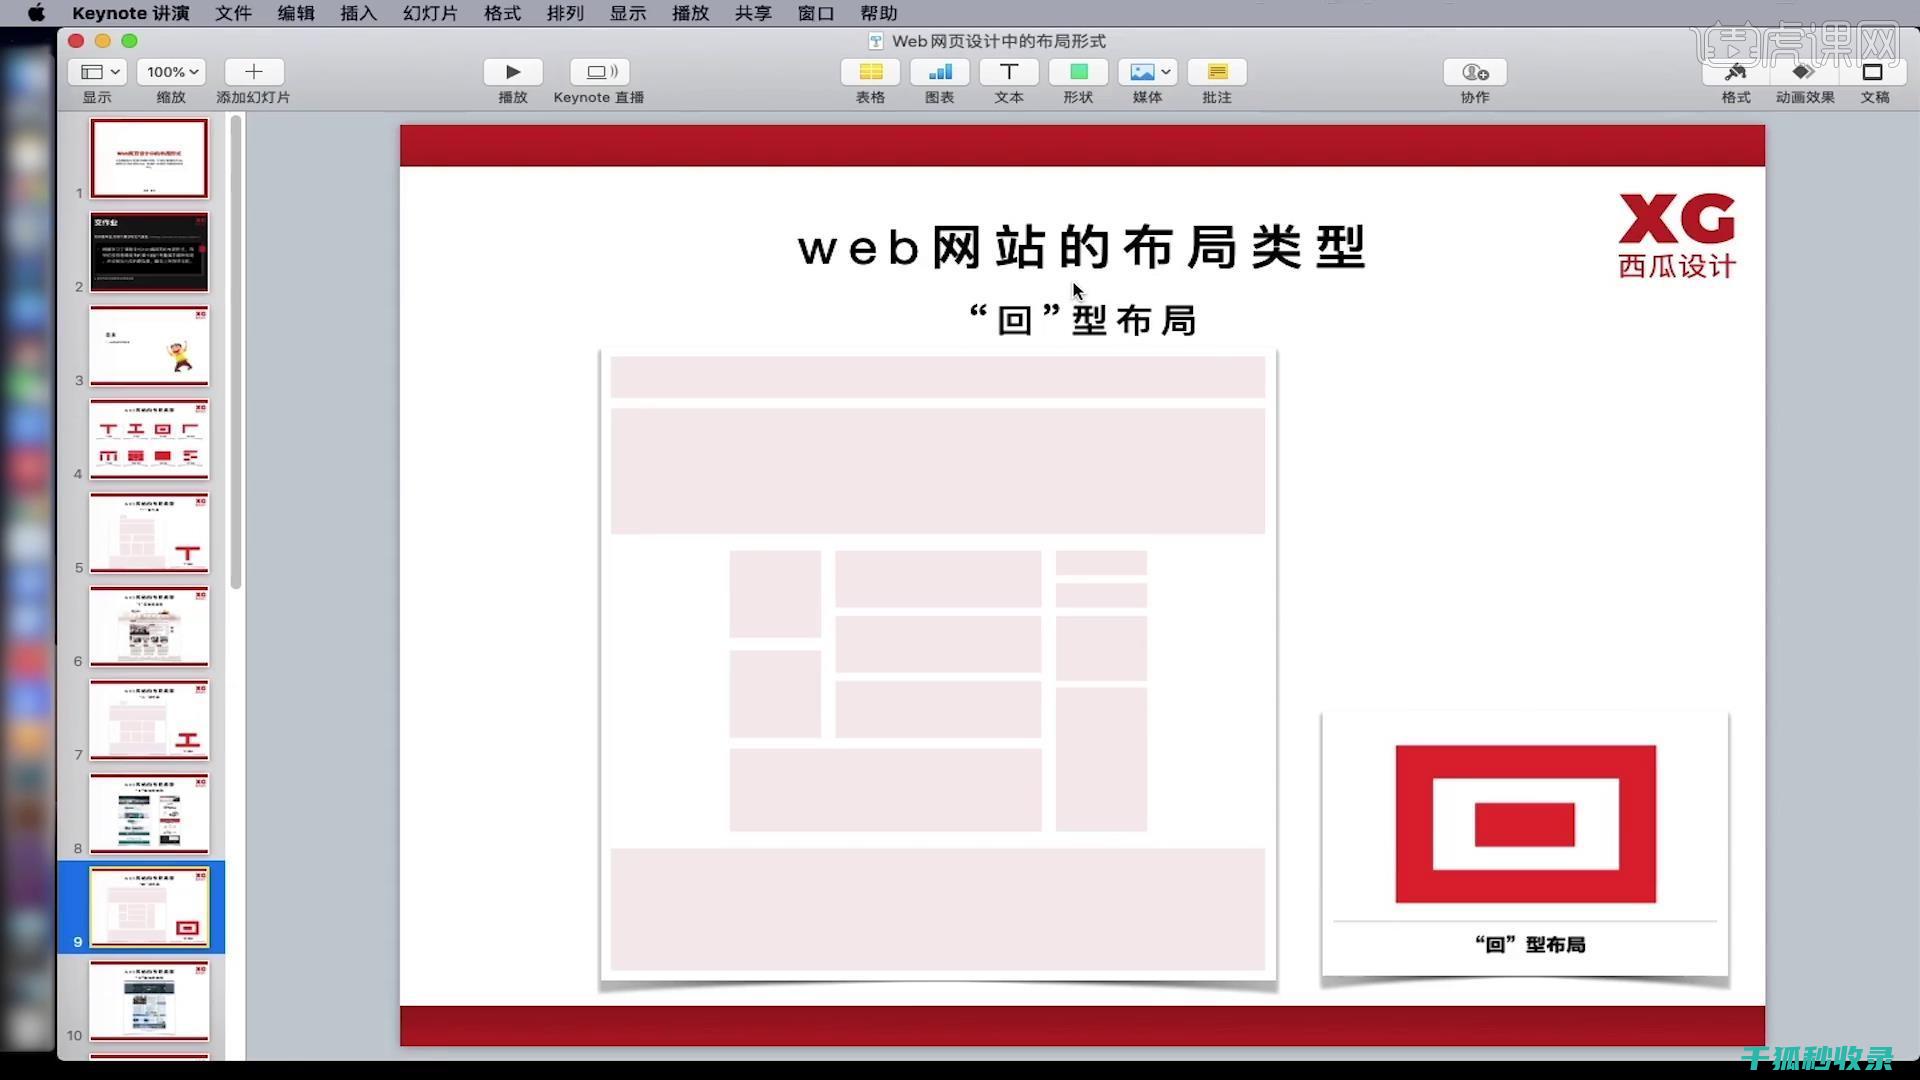Open the Keynote 讲演 menu
The image size is (1920, 1080).
(x=131, y=13)
